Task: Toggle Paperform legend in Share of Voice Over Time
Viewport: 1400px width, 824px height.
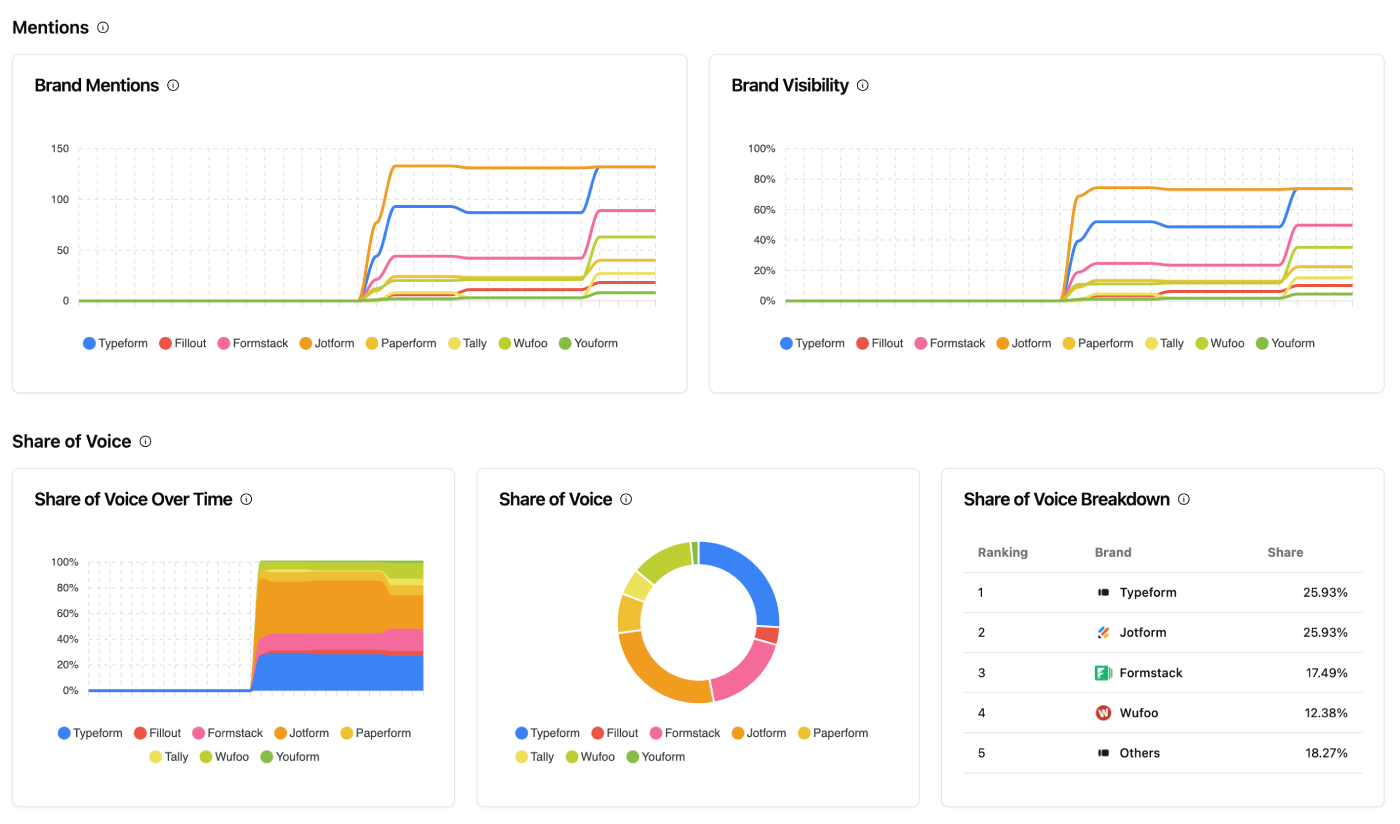Action: coord(375,734)
